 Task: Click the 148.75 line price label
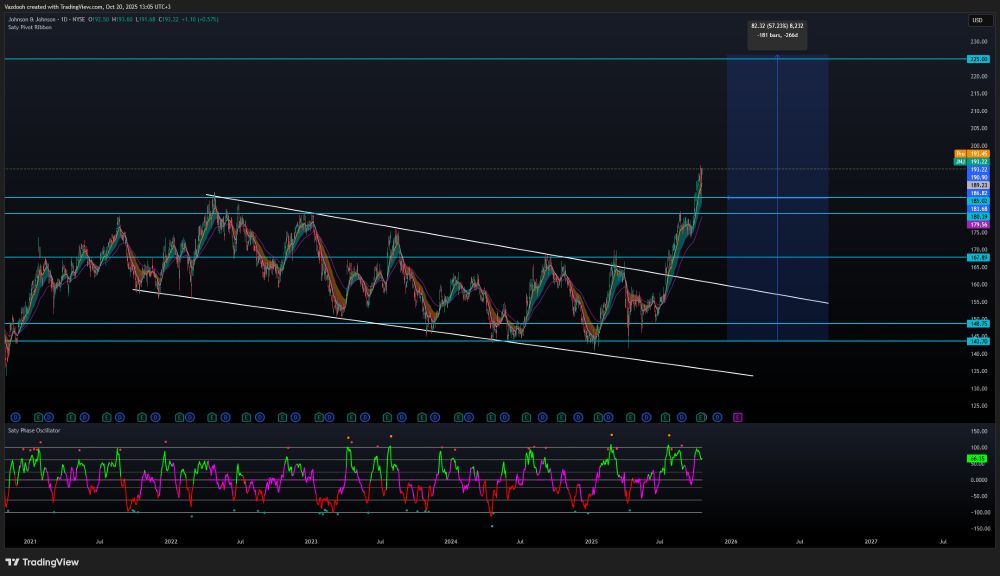[x=978, y=324]
